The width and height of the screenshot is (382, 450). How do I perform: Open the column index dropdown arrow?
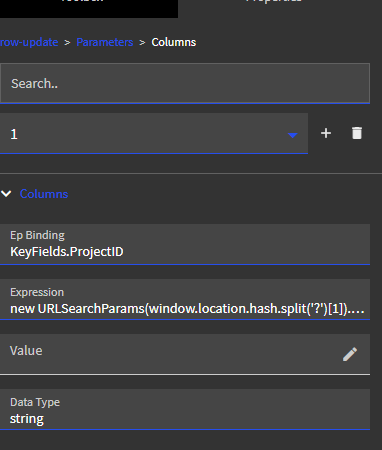point(292,135)
